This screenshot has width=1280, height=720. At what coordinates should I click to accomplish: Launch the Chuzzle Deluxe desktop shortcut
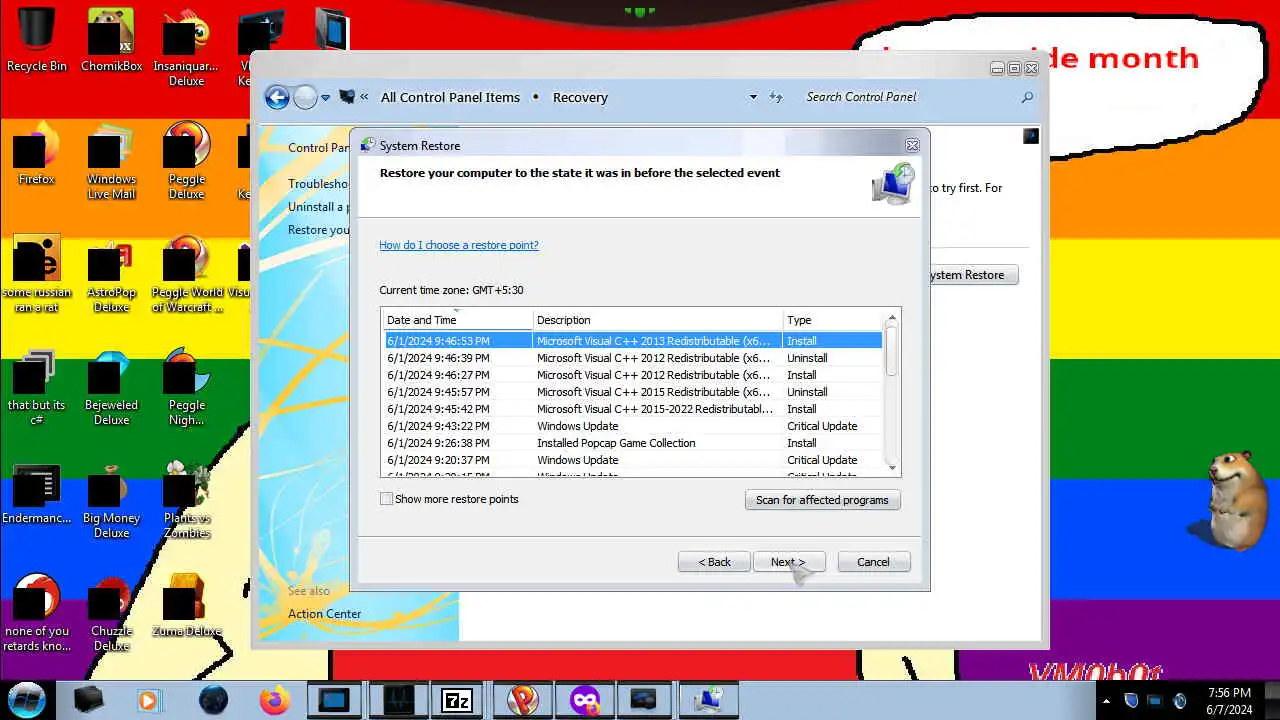(x=111, y=612)
